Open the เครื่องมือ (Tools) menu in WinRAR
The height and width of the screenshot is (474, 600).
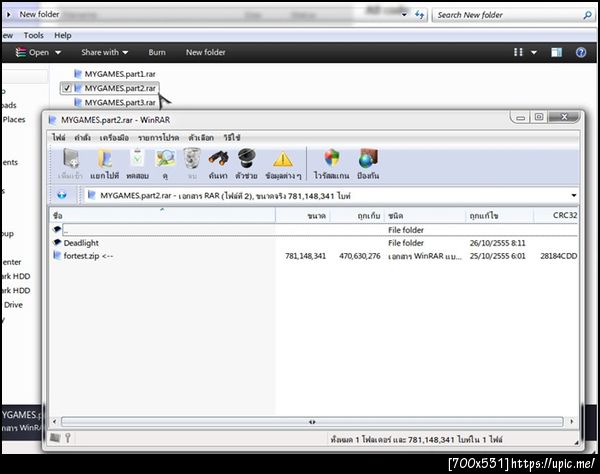pos(114,137)
